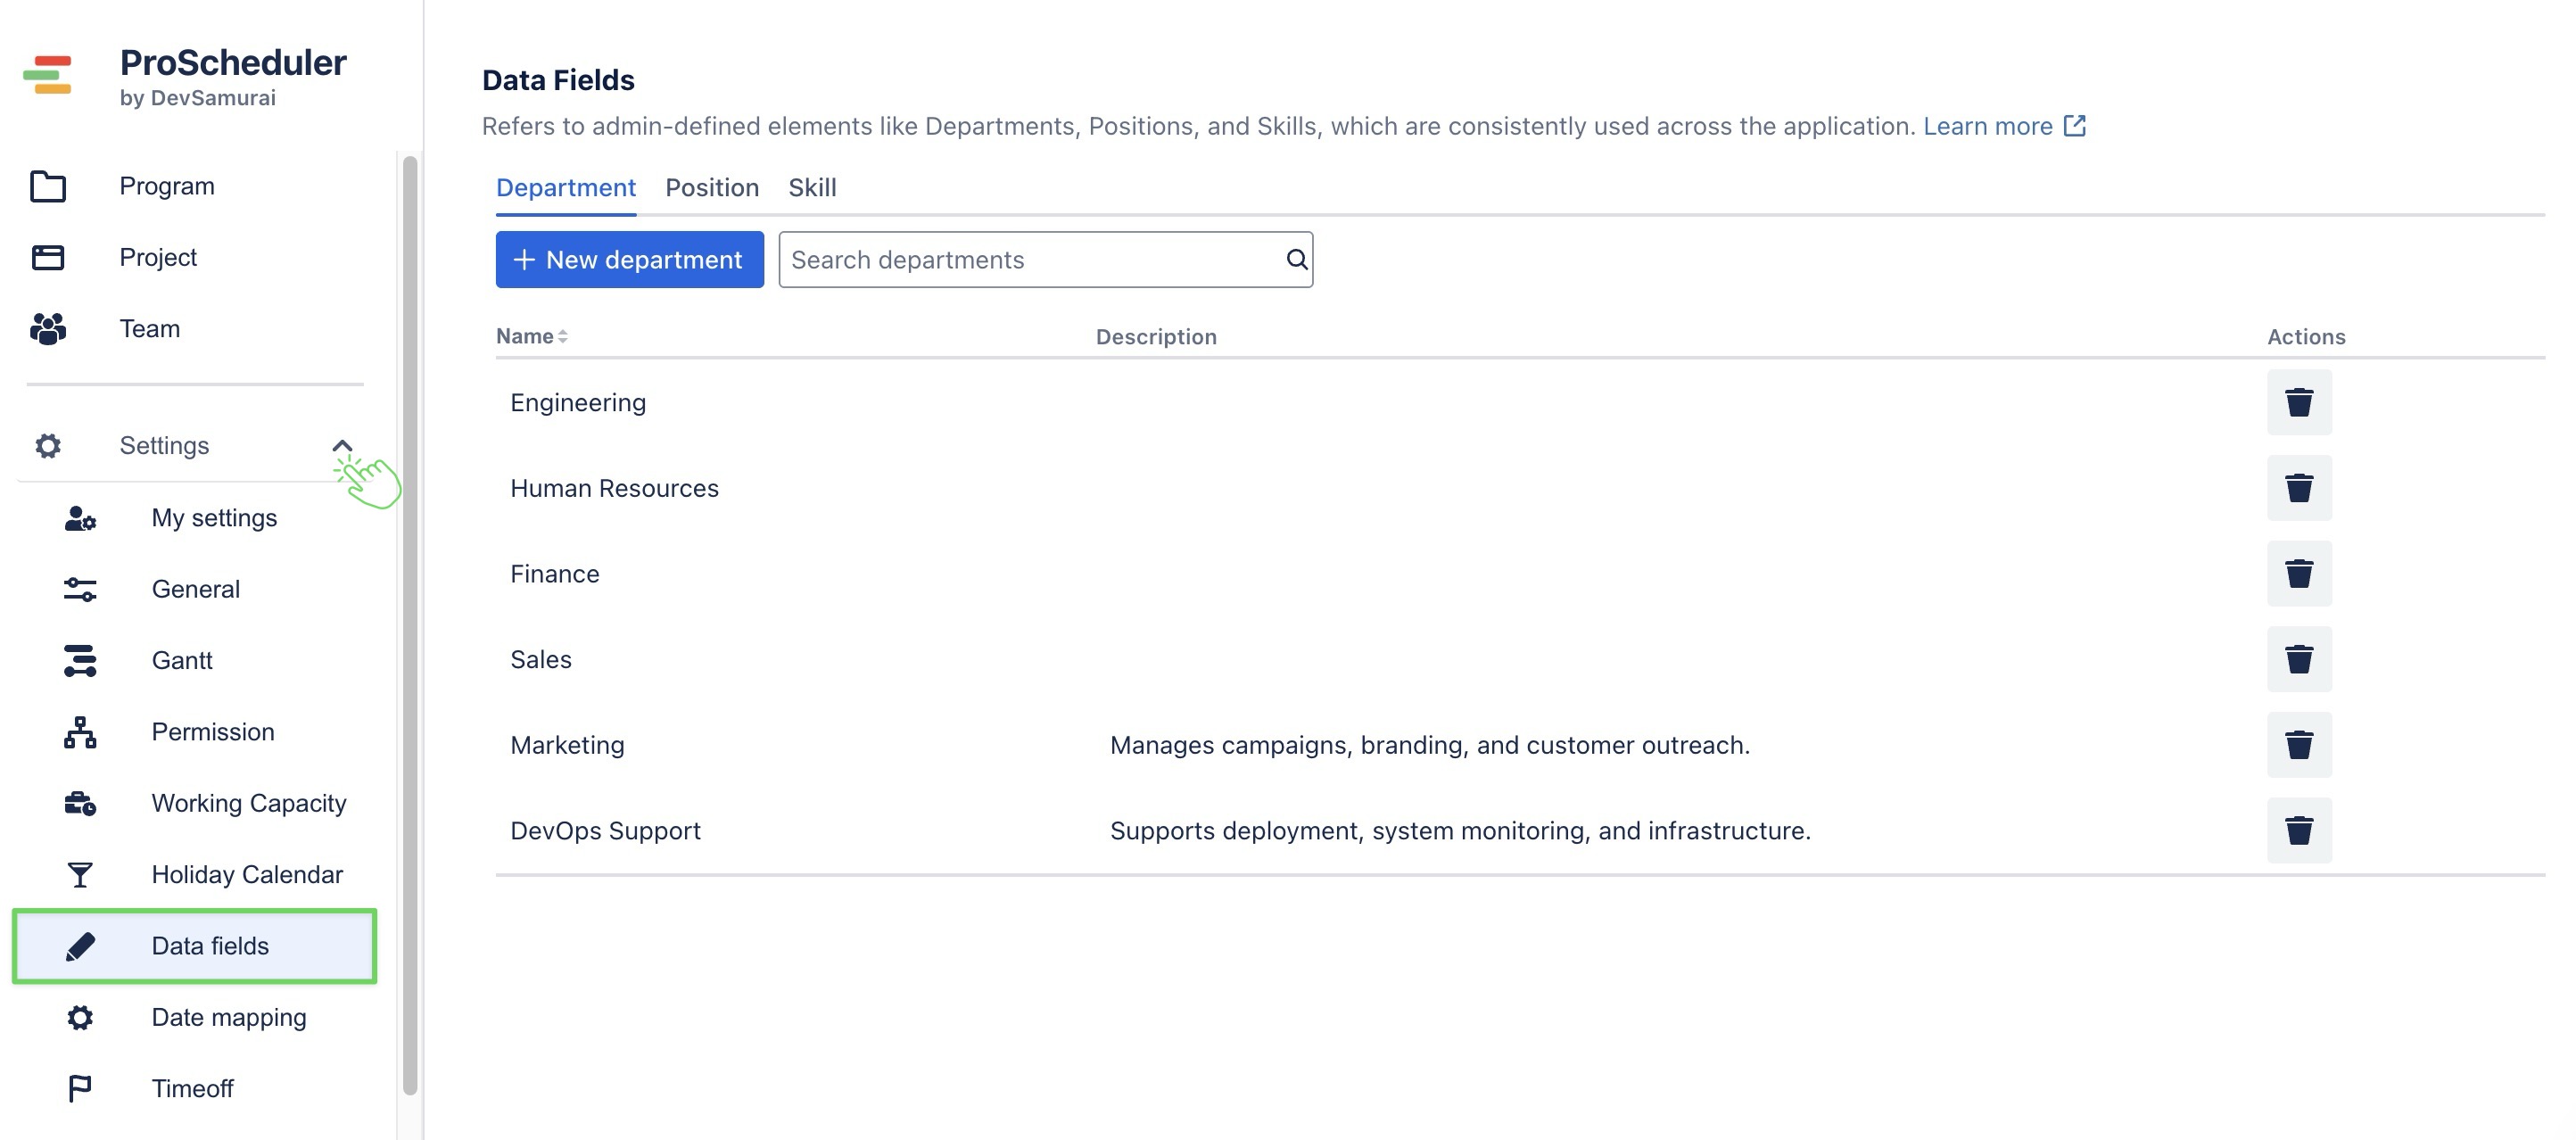2576x1140 pixels.
Task: Click the Permission hierarchy icon
Action: click(x=80, y=732)
